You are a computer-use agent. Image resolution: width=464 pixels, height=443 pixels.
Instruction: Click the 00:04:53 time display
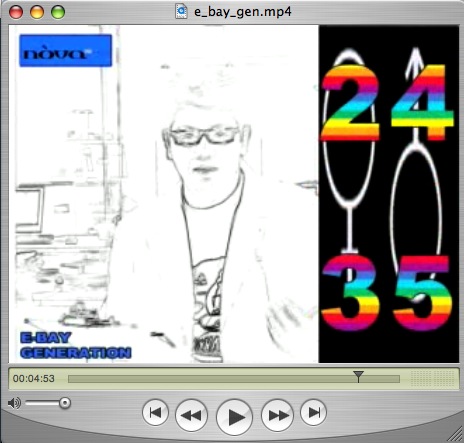pos(34,379)
